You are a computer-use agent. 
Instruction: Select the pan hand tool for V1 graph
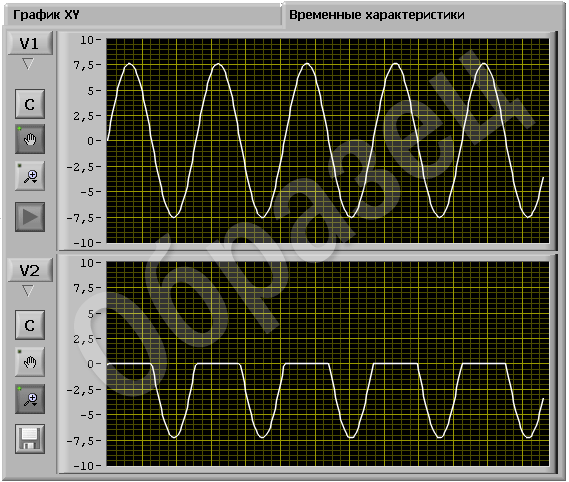[x=30, y=139]
